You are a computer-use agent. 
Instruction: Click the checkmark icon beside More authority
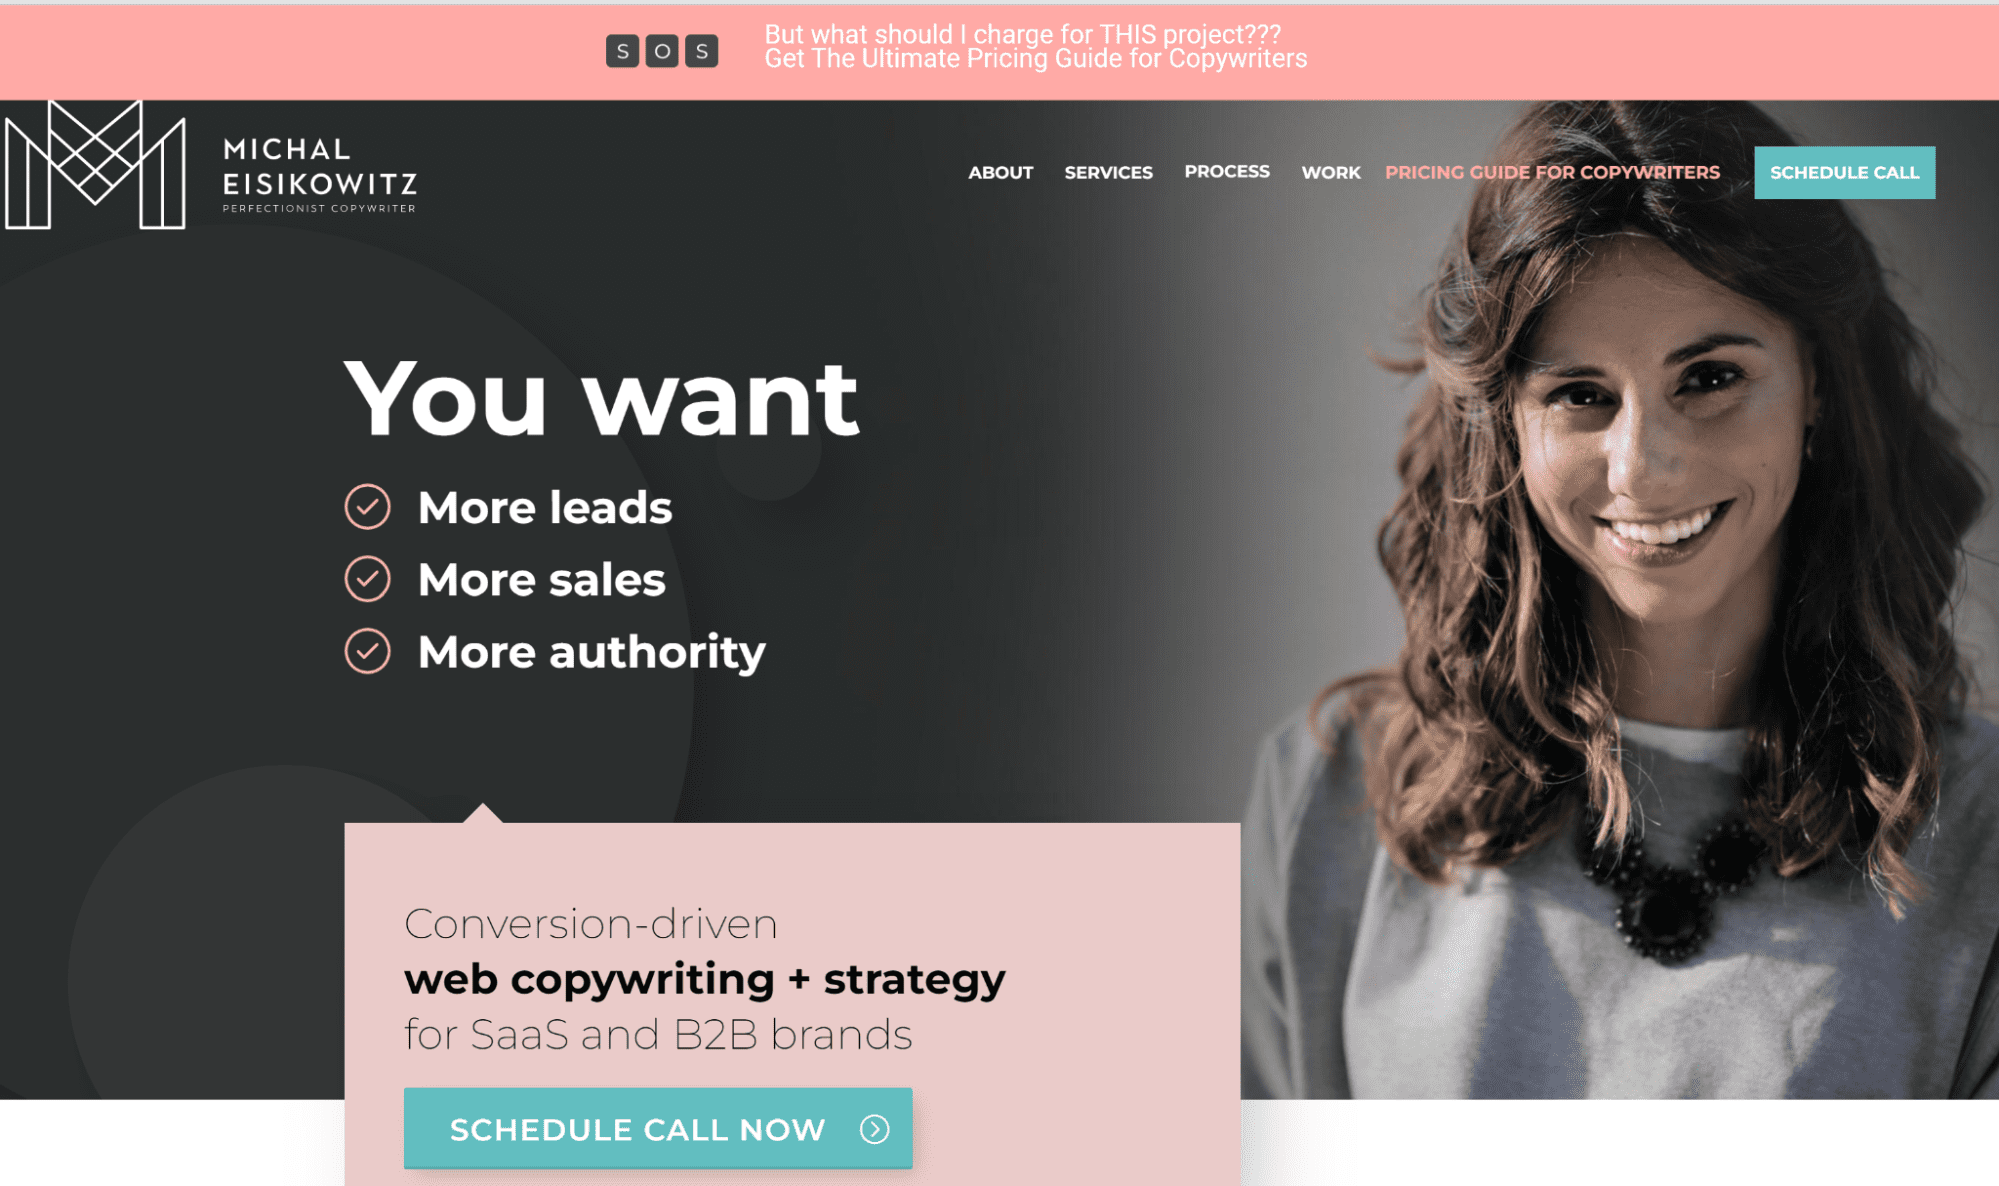(368, 651)
